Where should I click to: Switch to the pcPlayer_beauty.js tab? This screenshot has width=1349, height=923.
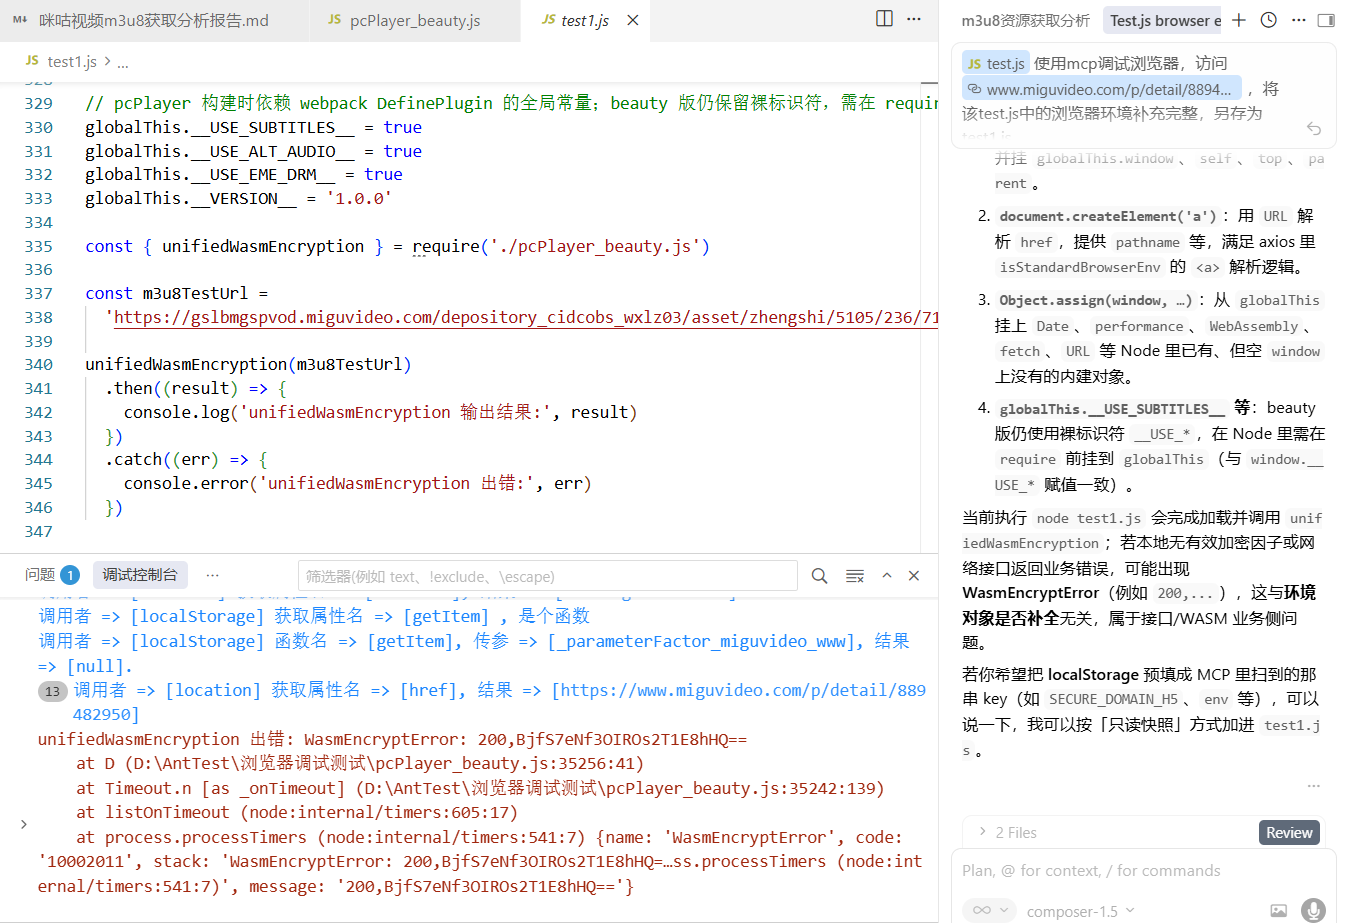tap(415, 20)
